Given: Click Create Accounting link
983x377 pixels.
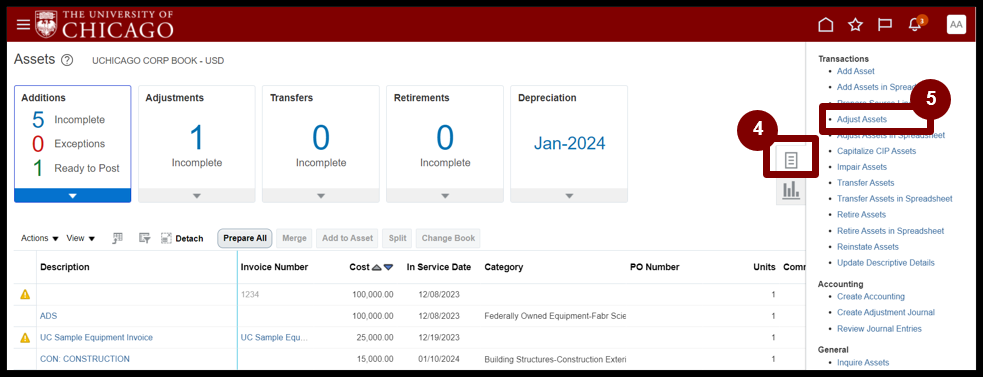Looking at the screenshot, I should pyautogui.click(x=871, y=296).
